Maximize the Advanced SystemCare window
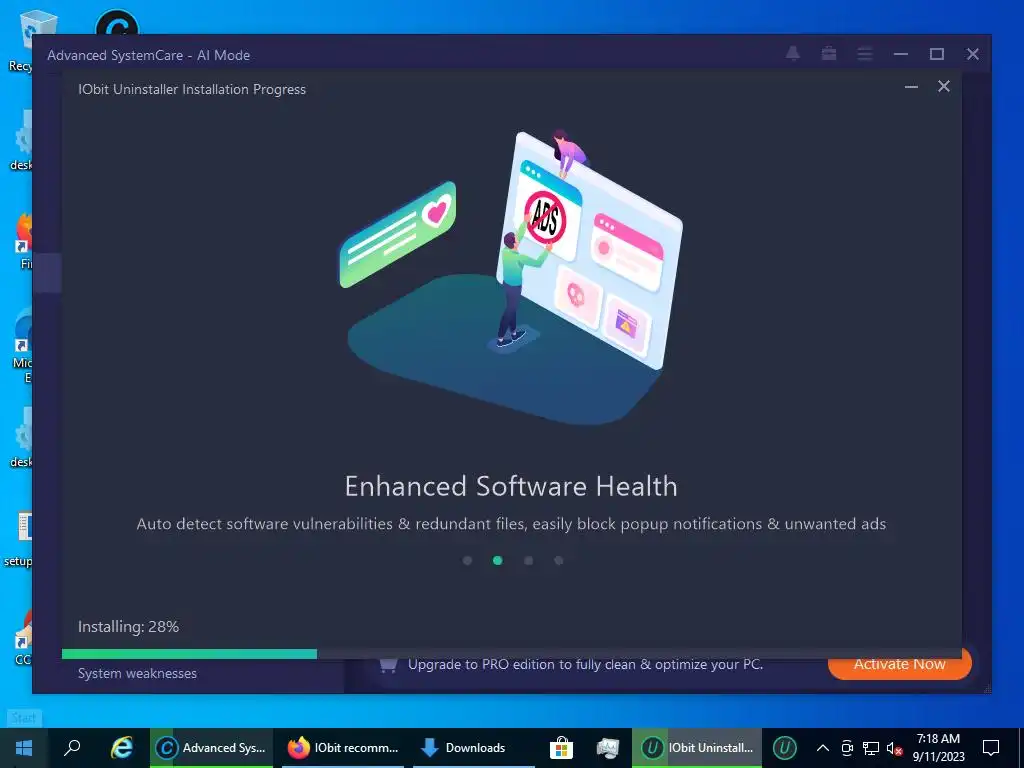This screenshot has width=1024, height=768. [x=936, y=54]
